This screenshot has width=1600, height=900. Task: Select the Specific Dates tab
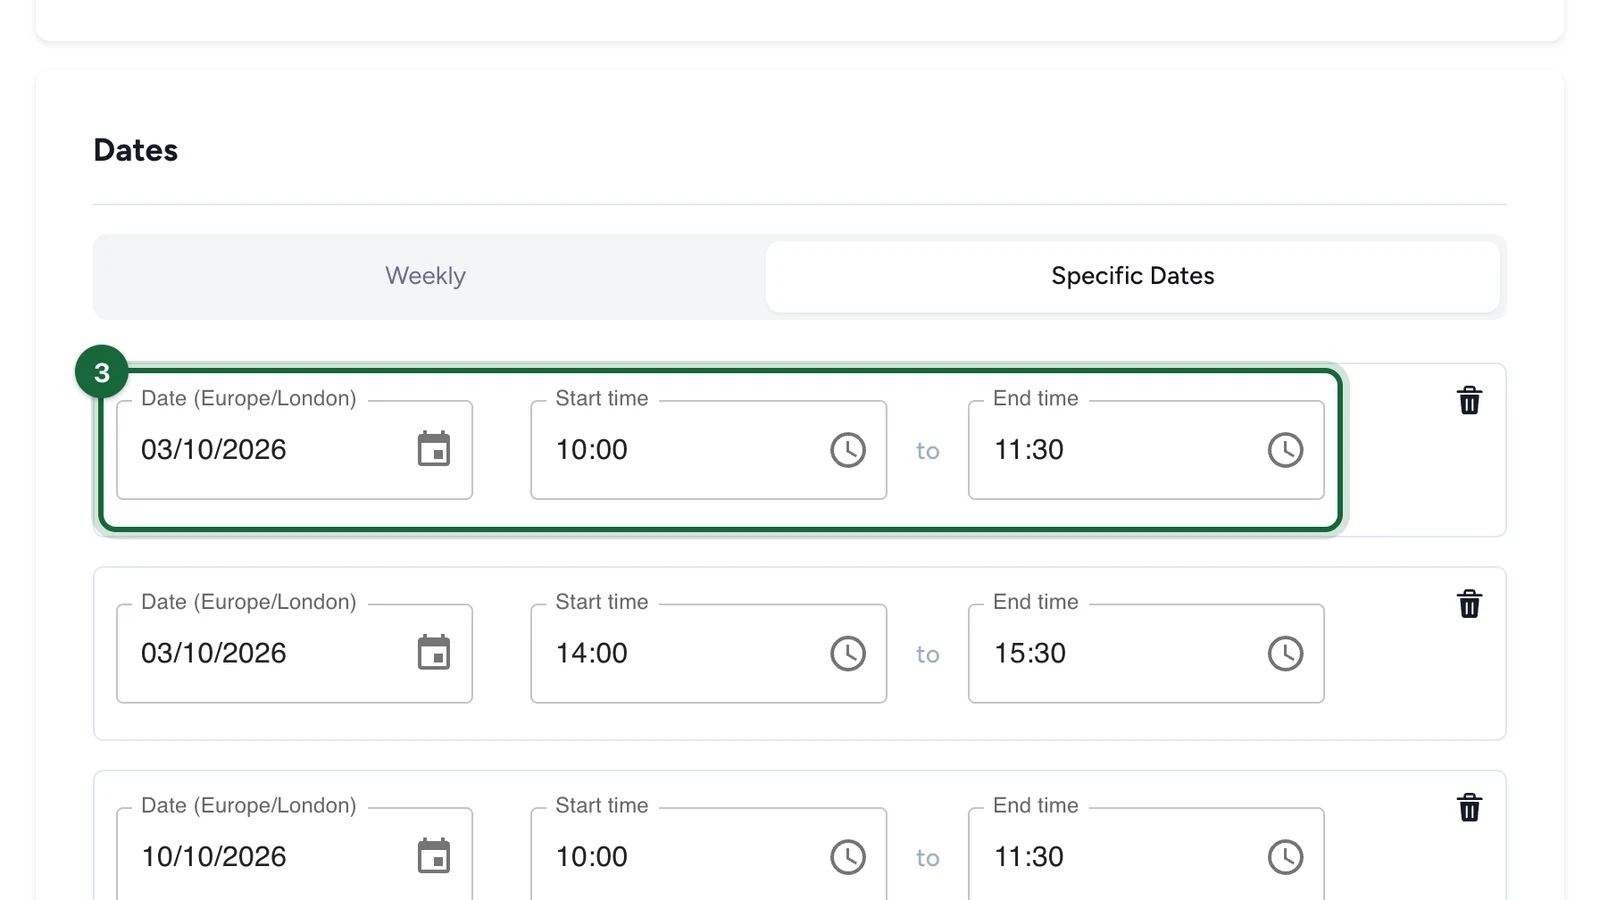point(1133,276)
